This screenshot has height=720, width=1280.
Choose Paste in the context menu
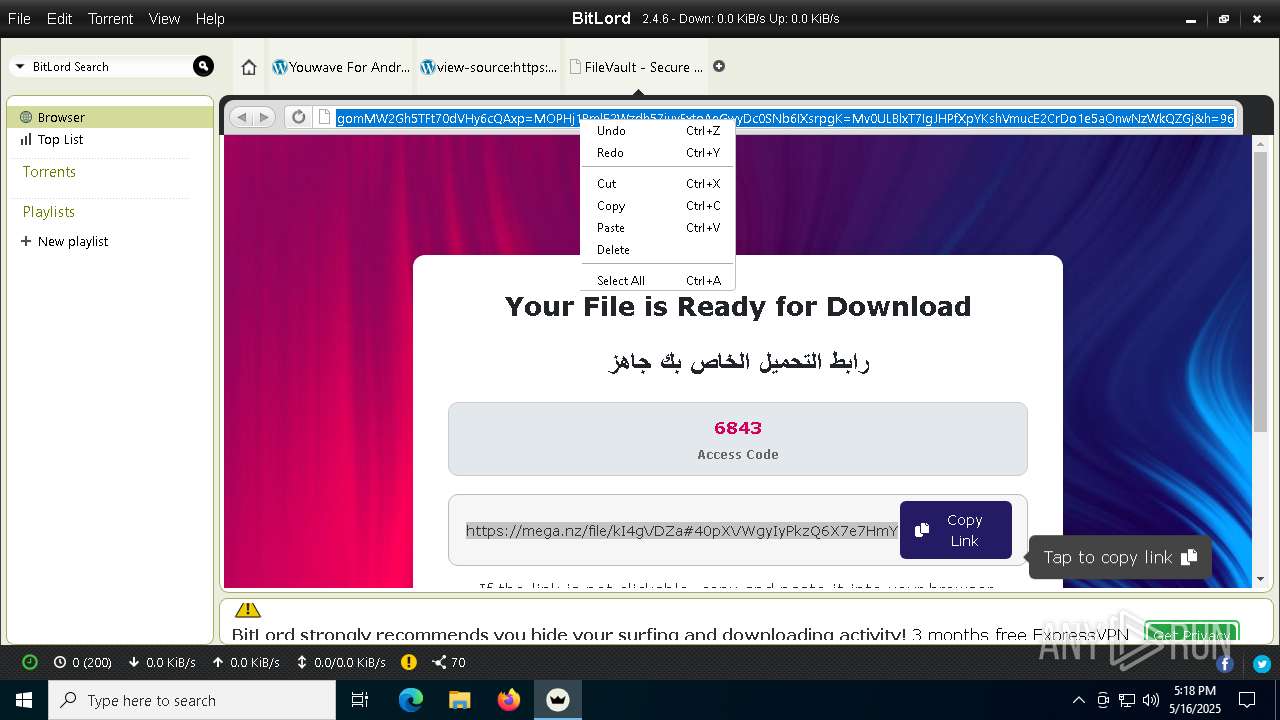click(x=658, y=228)
